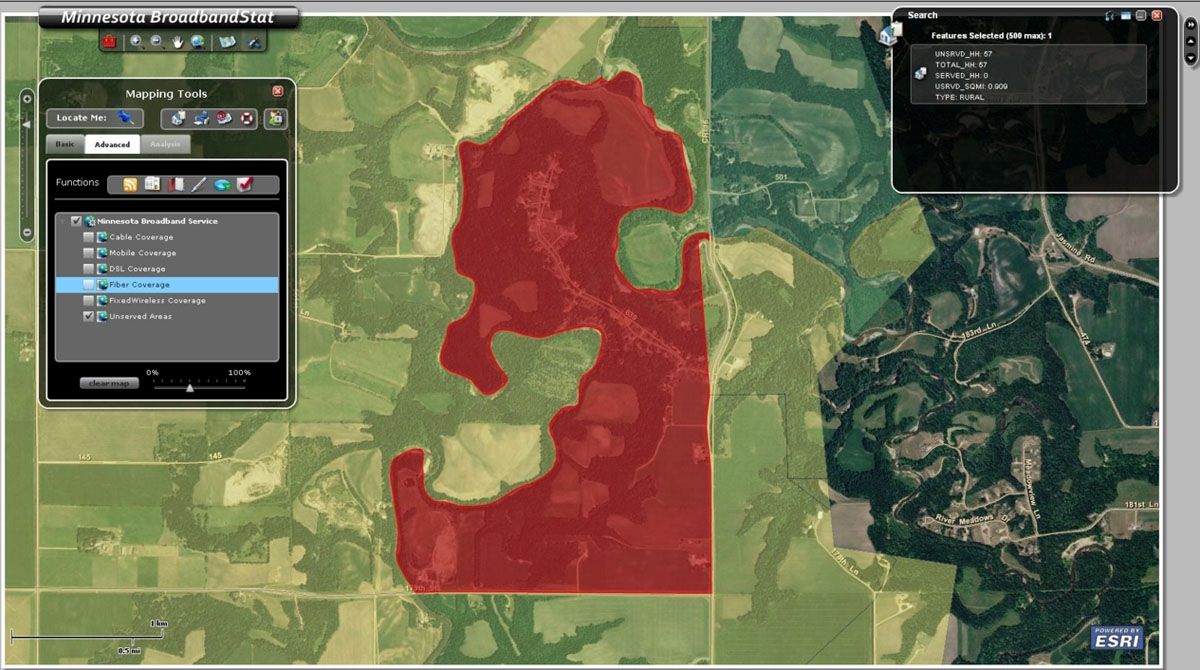Image resolution: width=1200 pixels, height=670 pixels.
Task: Click the result feature icon beside UNSRVD_HH
Action: (x=920, y=73)
